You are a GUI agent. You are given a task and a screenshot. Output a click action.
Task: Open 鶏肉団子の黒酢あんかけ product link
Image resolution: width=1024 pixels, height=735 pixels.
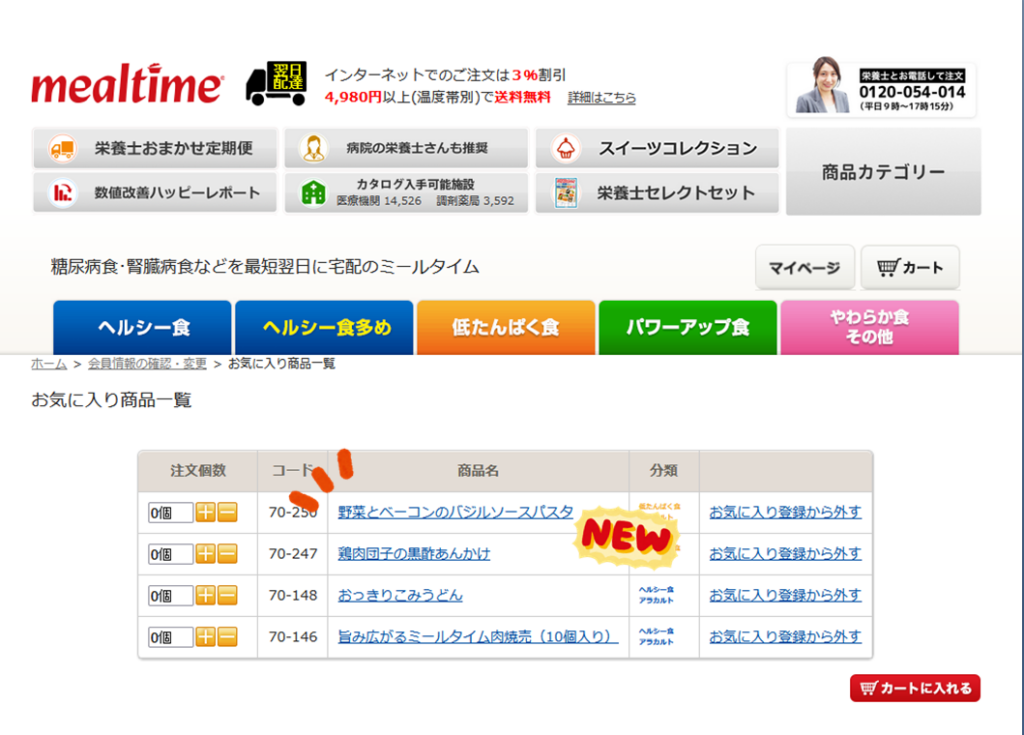tap(414, 553)
